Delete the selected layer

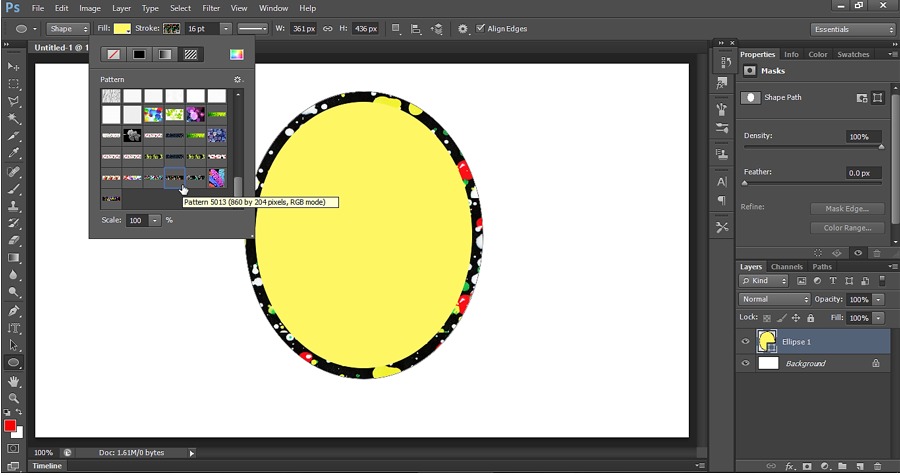coord(877,466)
